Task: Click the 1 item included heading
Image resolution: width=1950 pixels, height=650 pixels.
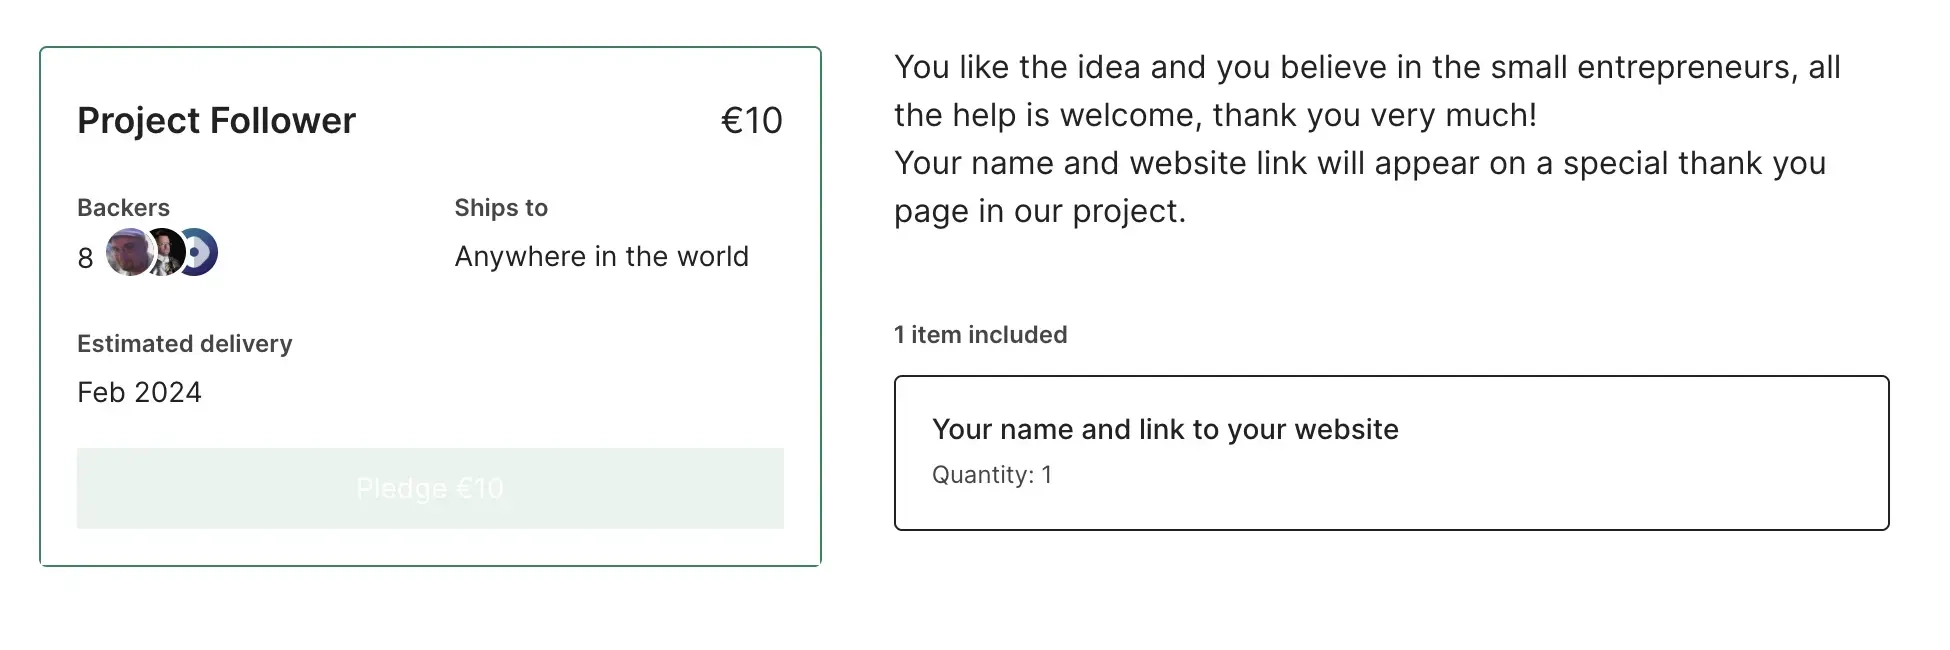Action: click(980, 335)
